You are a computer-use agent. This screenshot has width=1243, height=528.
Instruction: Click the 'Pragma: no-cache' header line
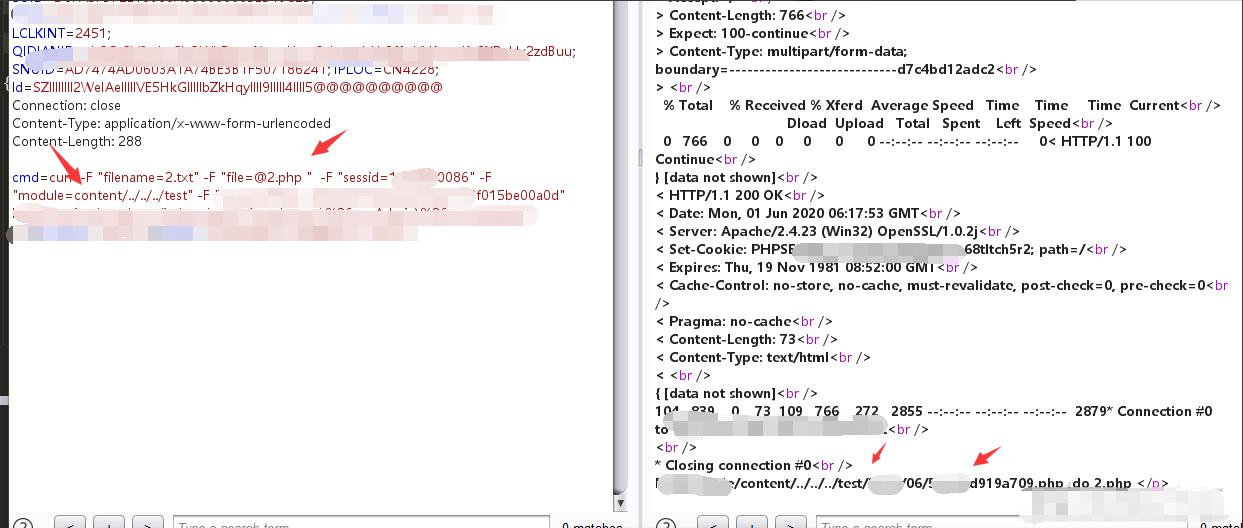[x=744, y=321]
